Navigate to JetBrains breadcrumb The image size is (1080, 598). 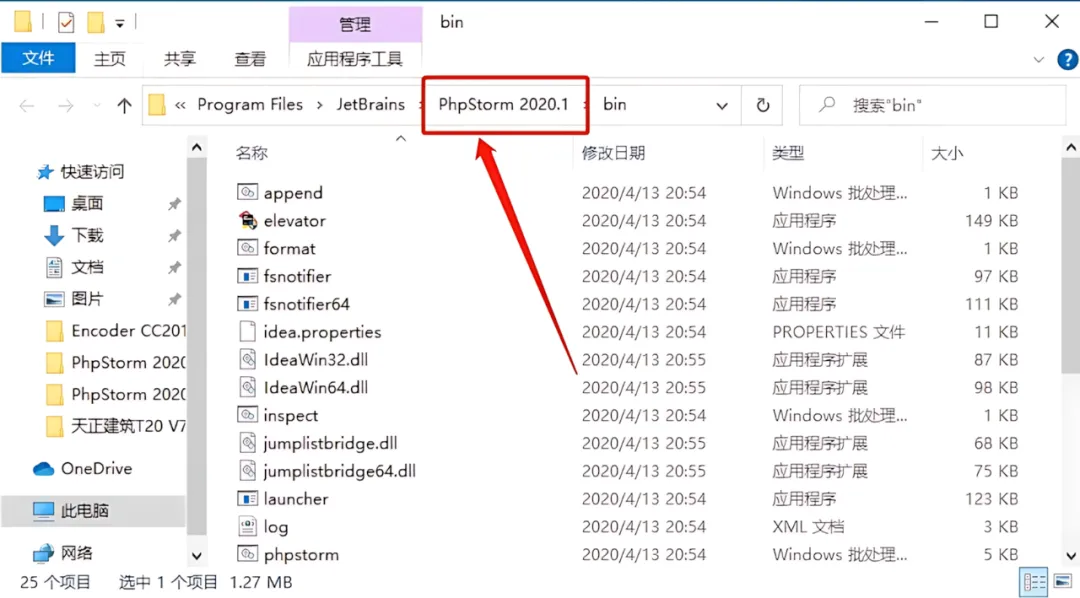[371, 104]
